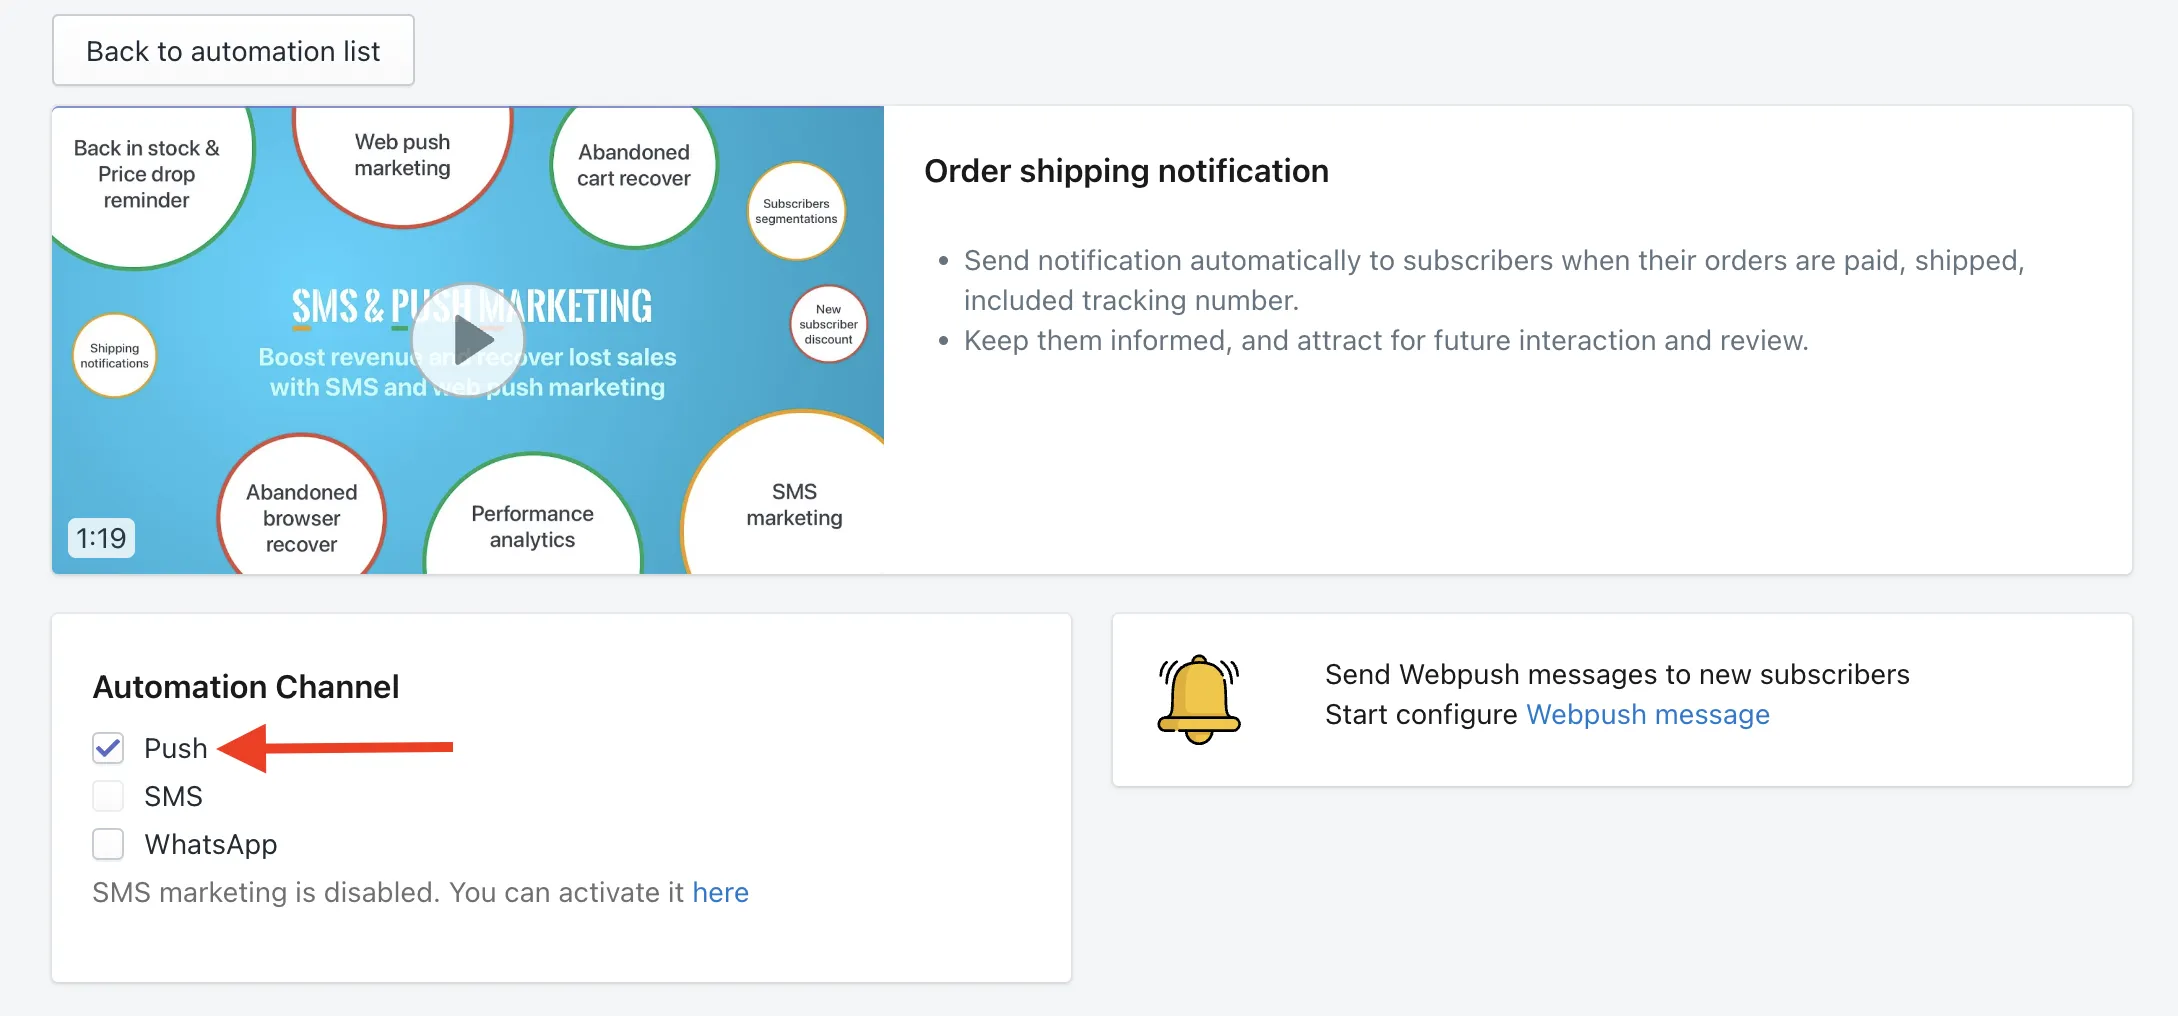Play the SMS & Push Marketing video
2178x1016 pixels.
467,340
